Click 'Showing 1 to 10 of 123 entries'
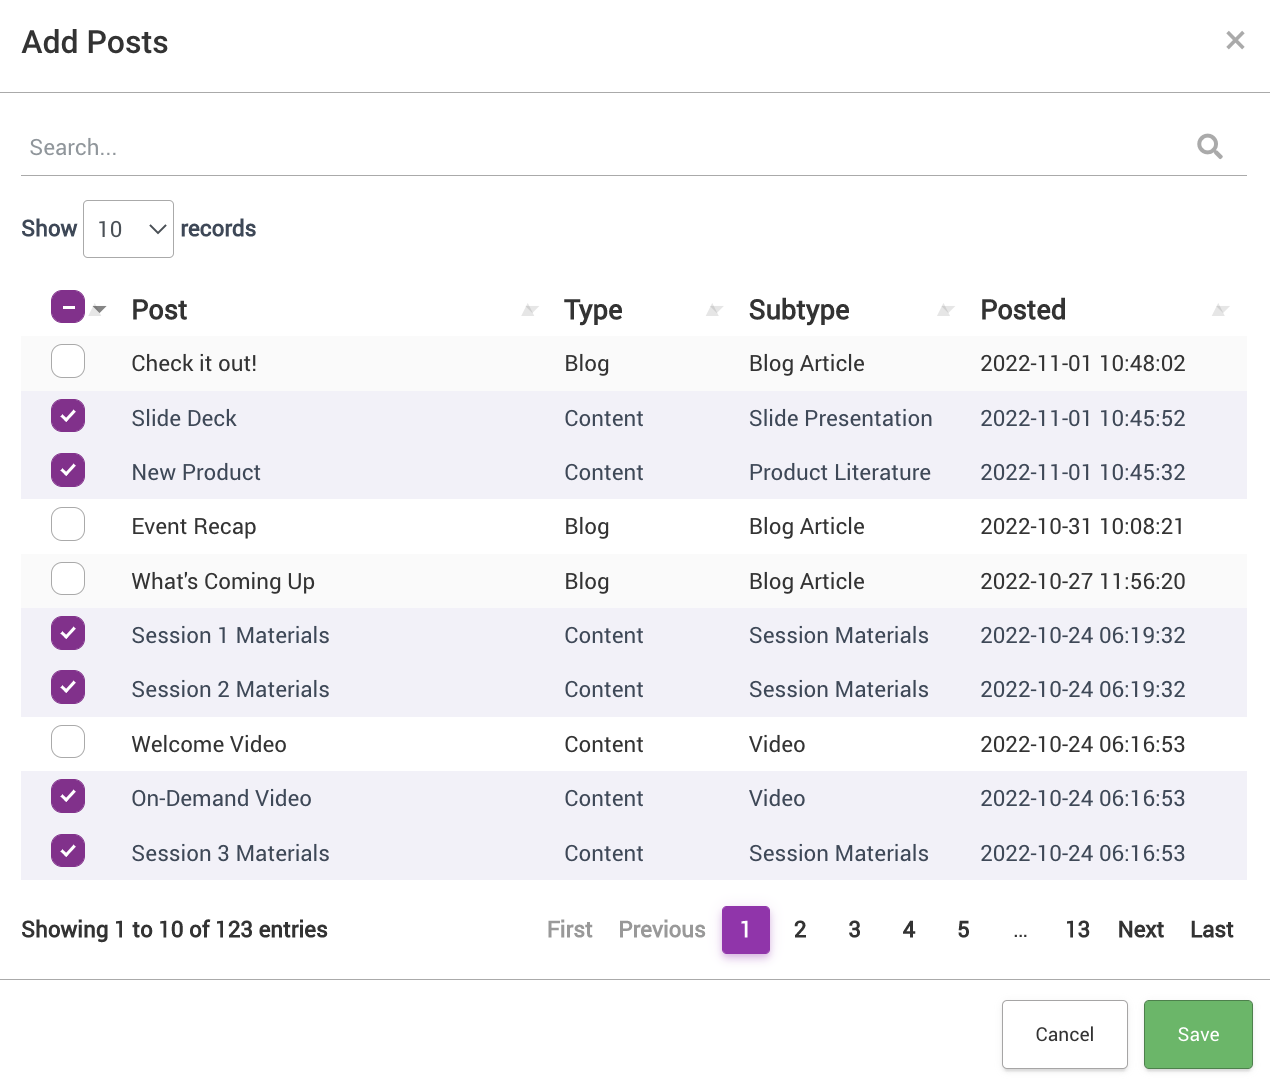This screenshot has width=1270, height=1082. pyautogui.click(x=174, y=930)
